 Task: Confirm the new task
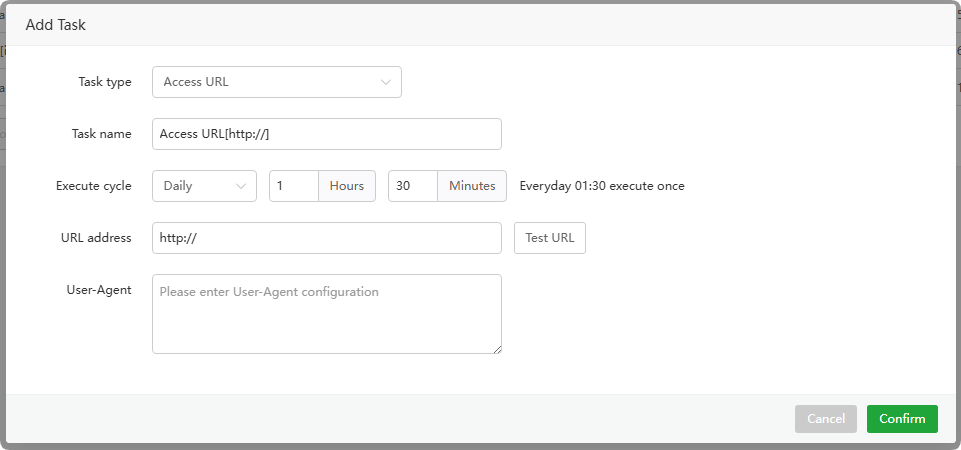point(902,419)
